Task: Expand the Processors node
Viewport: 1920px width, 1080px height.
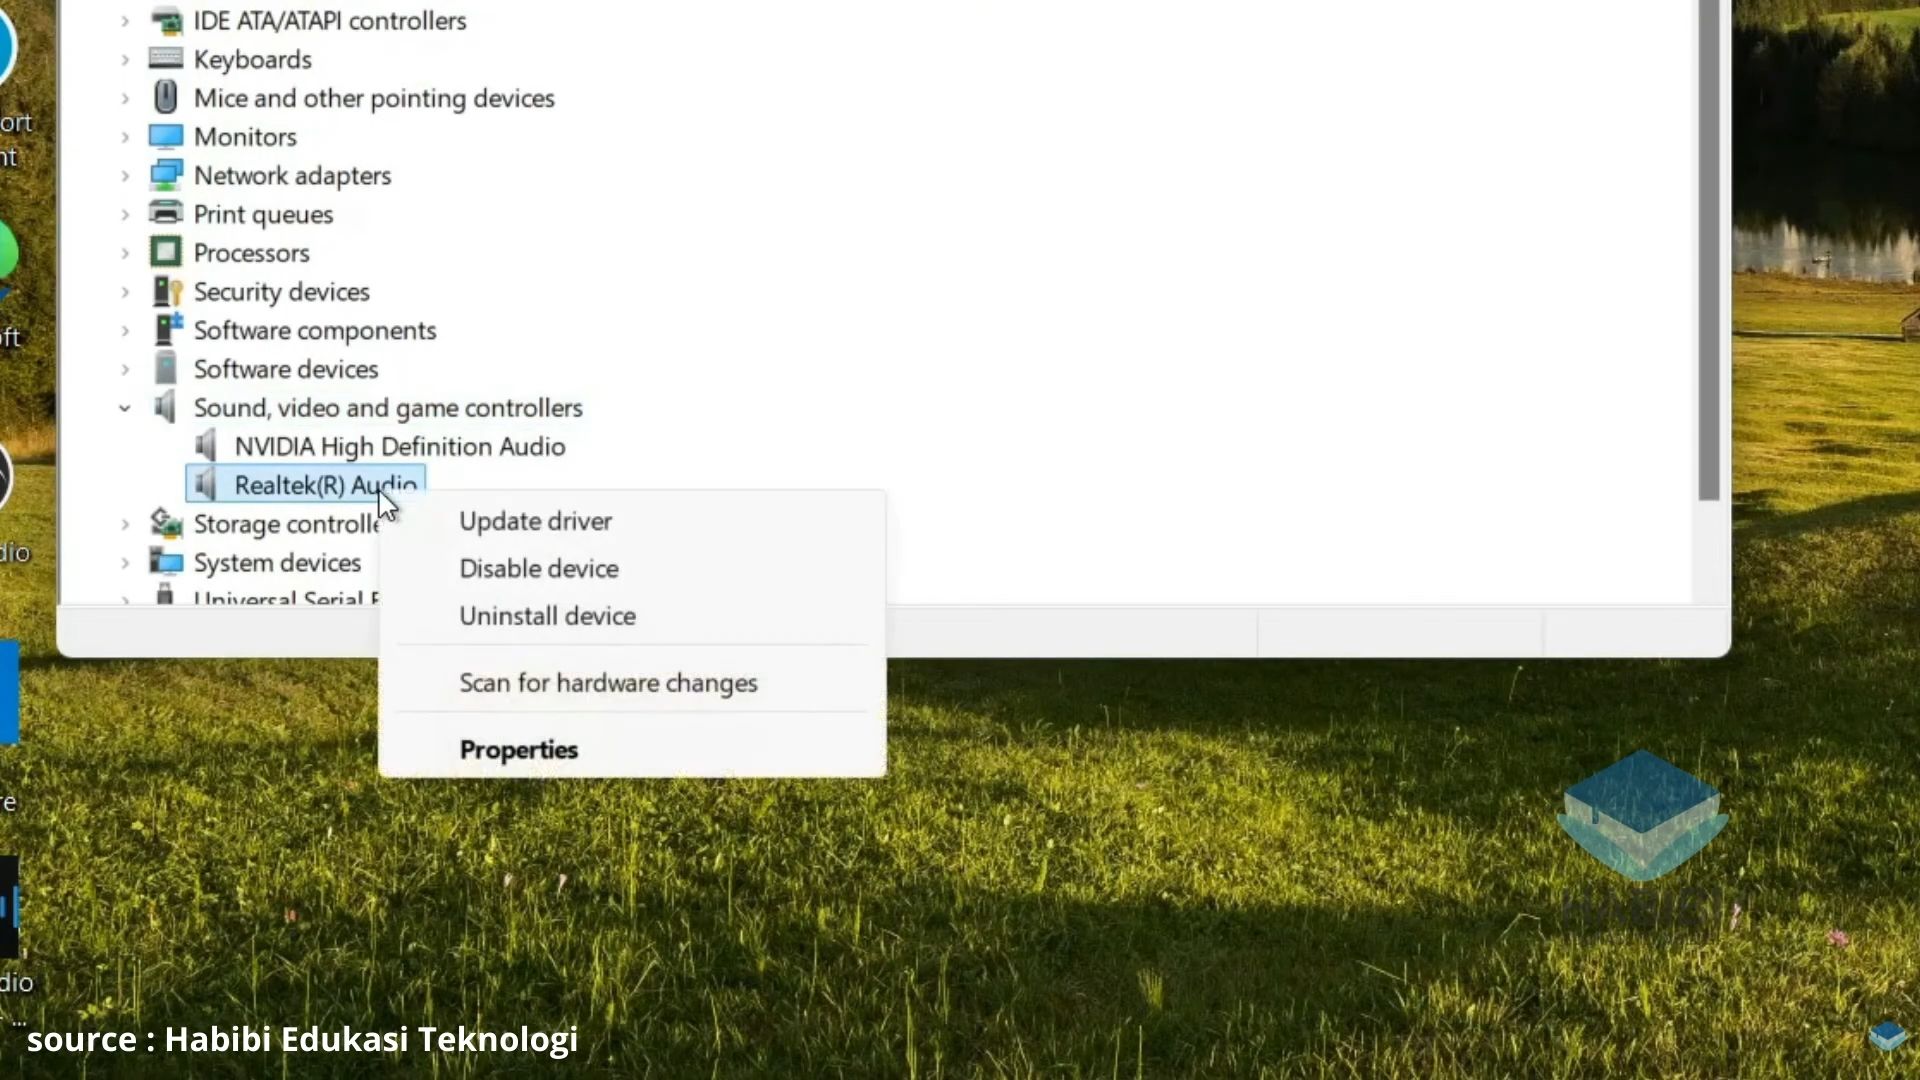Action: click(x=125, y=253)
